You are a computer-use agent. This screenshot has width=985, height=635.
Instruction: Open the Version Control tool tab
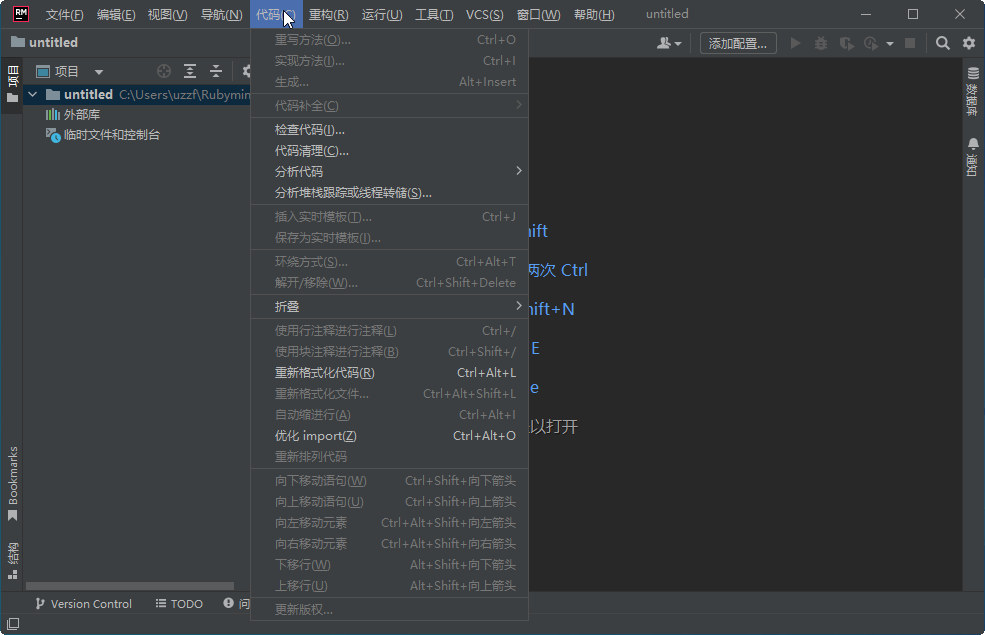pyautogui.click(x=84, y=604)
